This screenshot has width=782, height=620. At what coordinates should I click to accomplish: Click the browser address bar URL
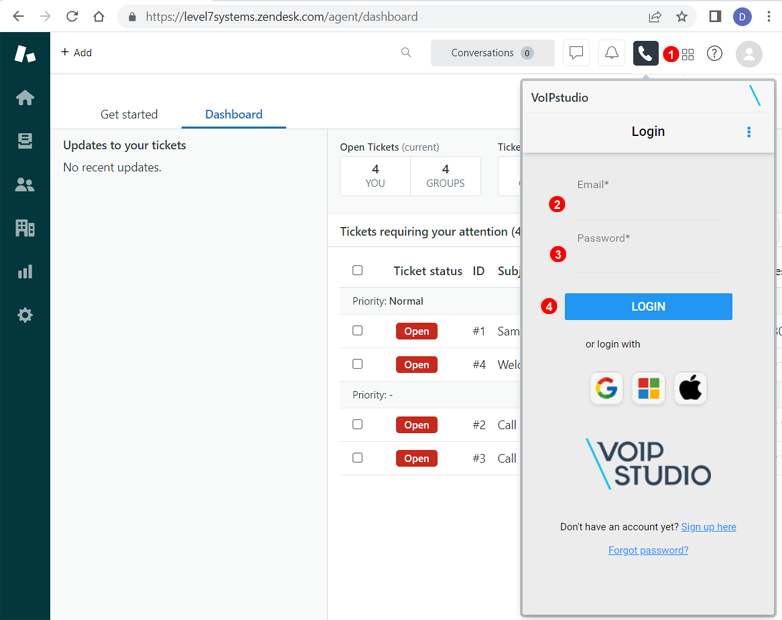(x=282, y=16)
